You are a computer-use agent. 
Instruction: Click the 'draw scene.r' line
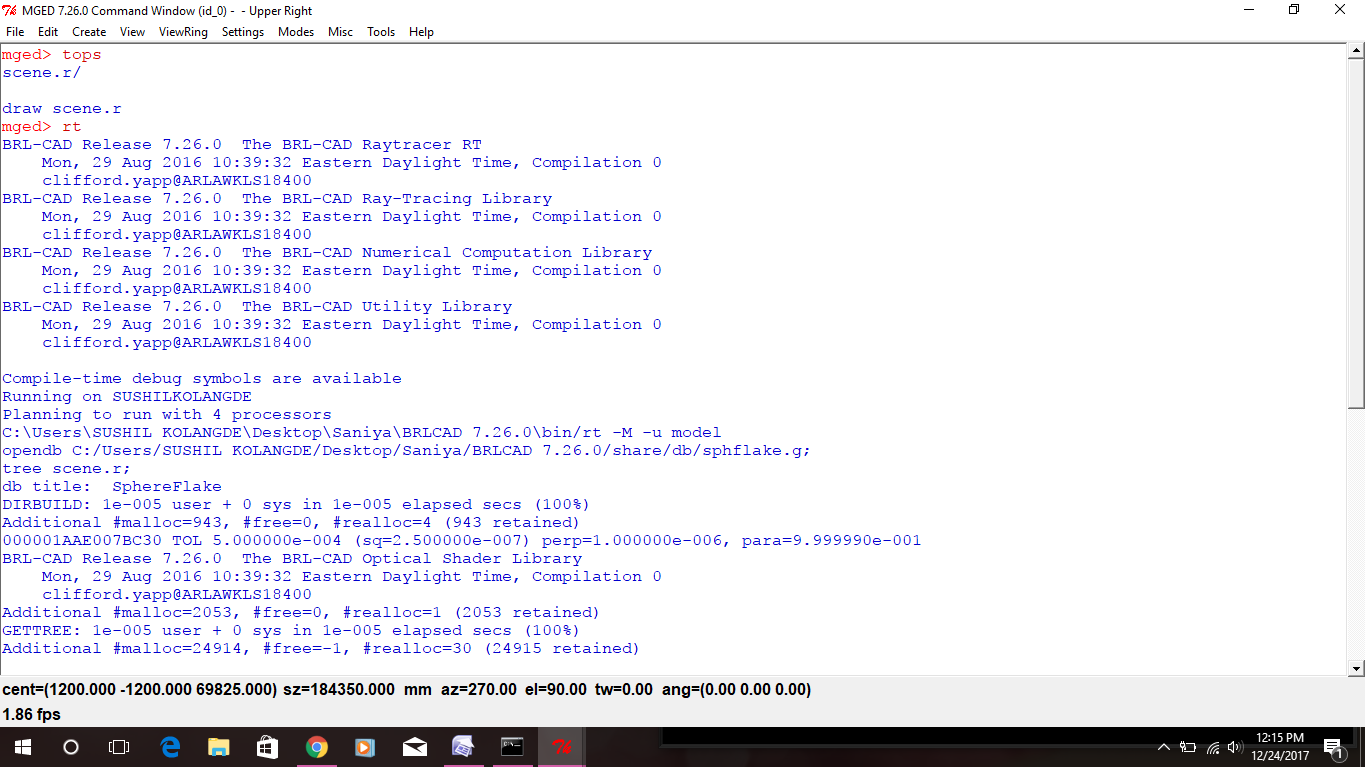[62, 109]
